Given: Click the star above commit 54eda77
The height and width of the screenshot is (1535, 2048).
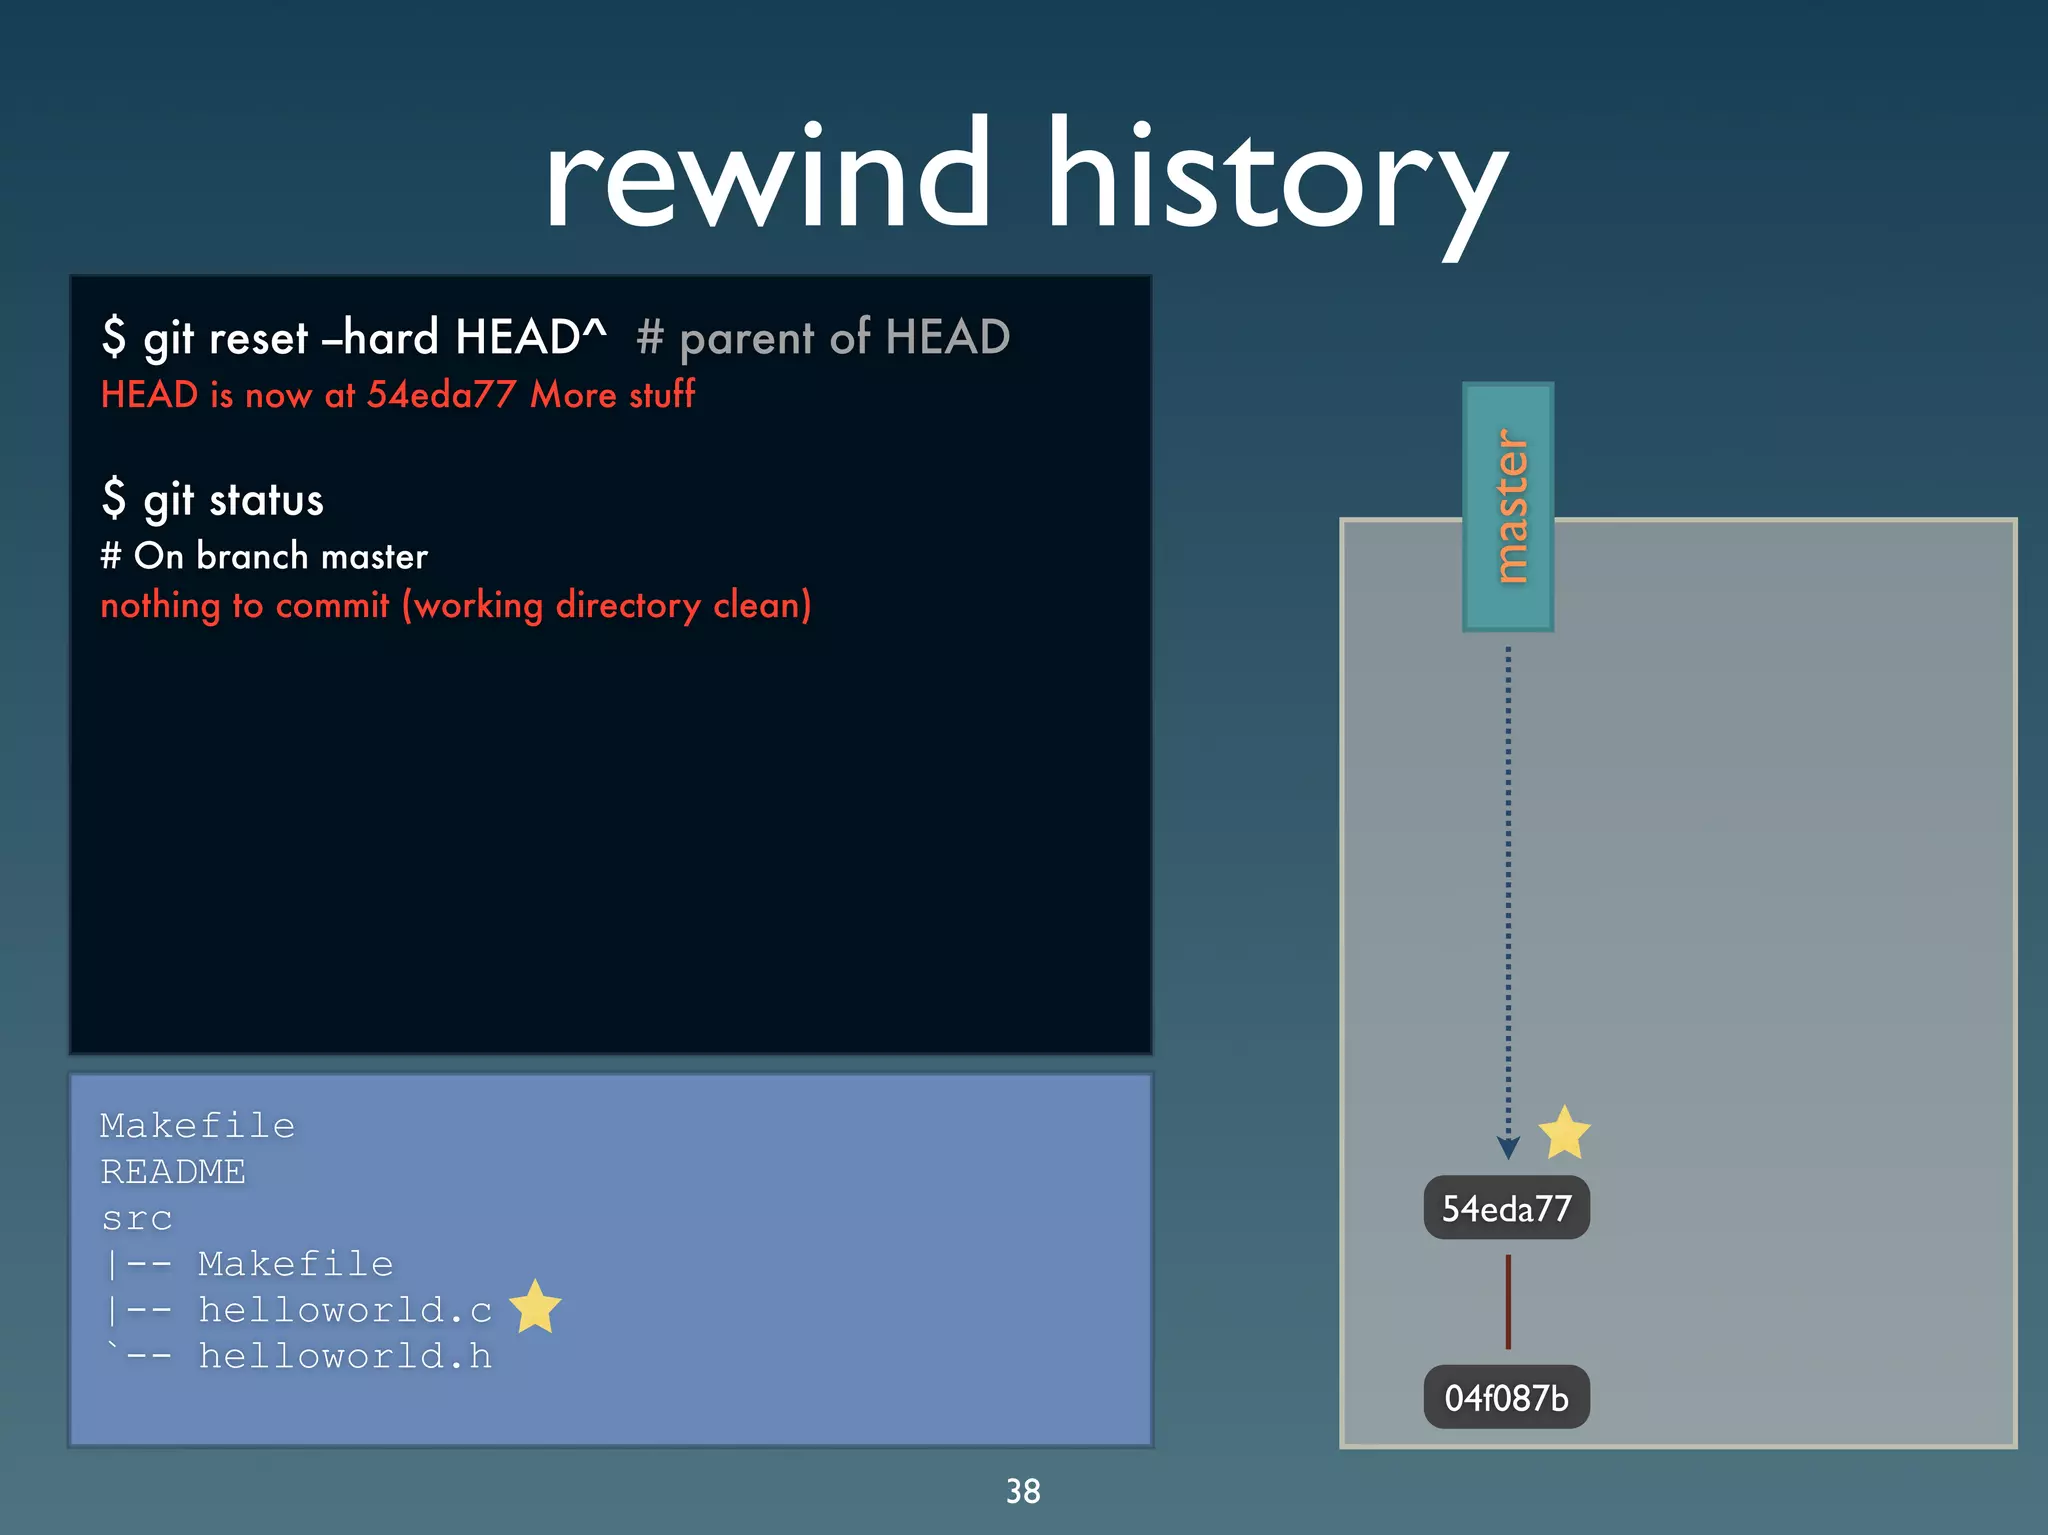Looking at the screenshot, I should tap(1564, 1133).
